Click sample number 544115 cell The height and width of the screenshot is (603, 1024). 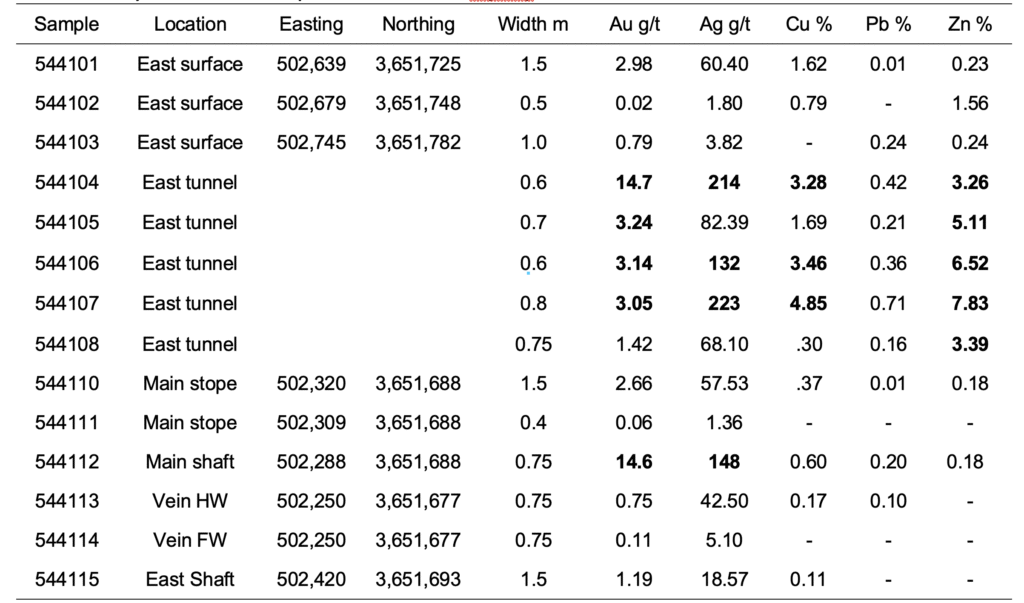pyautogui.click(x=66, y=580)
